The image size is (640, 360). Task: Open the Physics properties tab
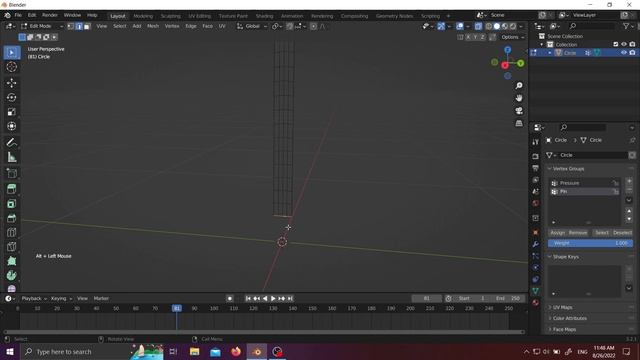coord(536,268)
